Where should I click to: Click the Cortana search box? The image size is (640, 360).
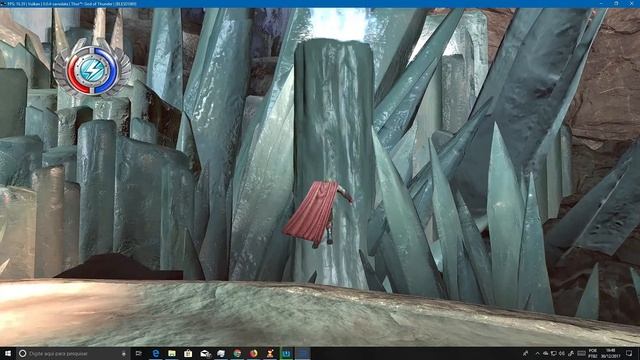[x=73, y=353]
